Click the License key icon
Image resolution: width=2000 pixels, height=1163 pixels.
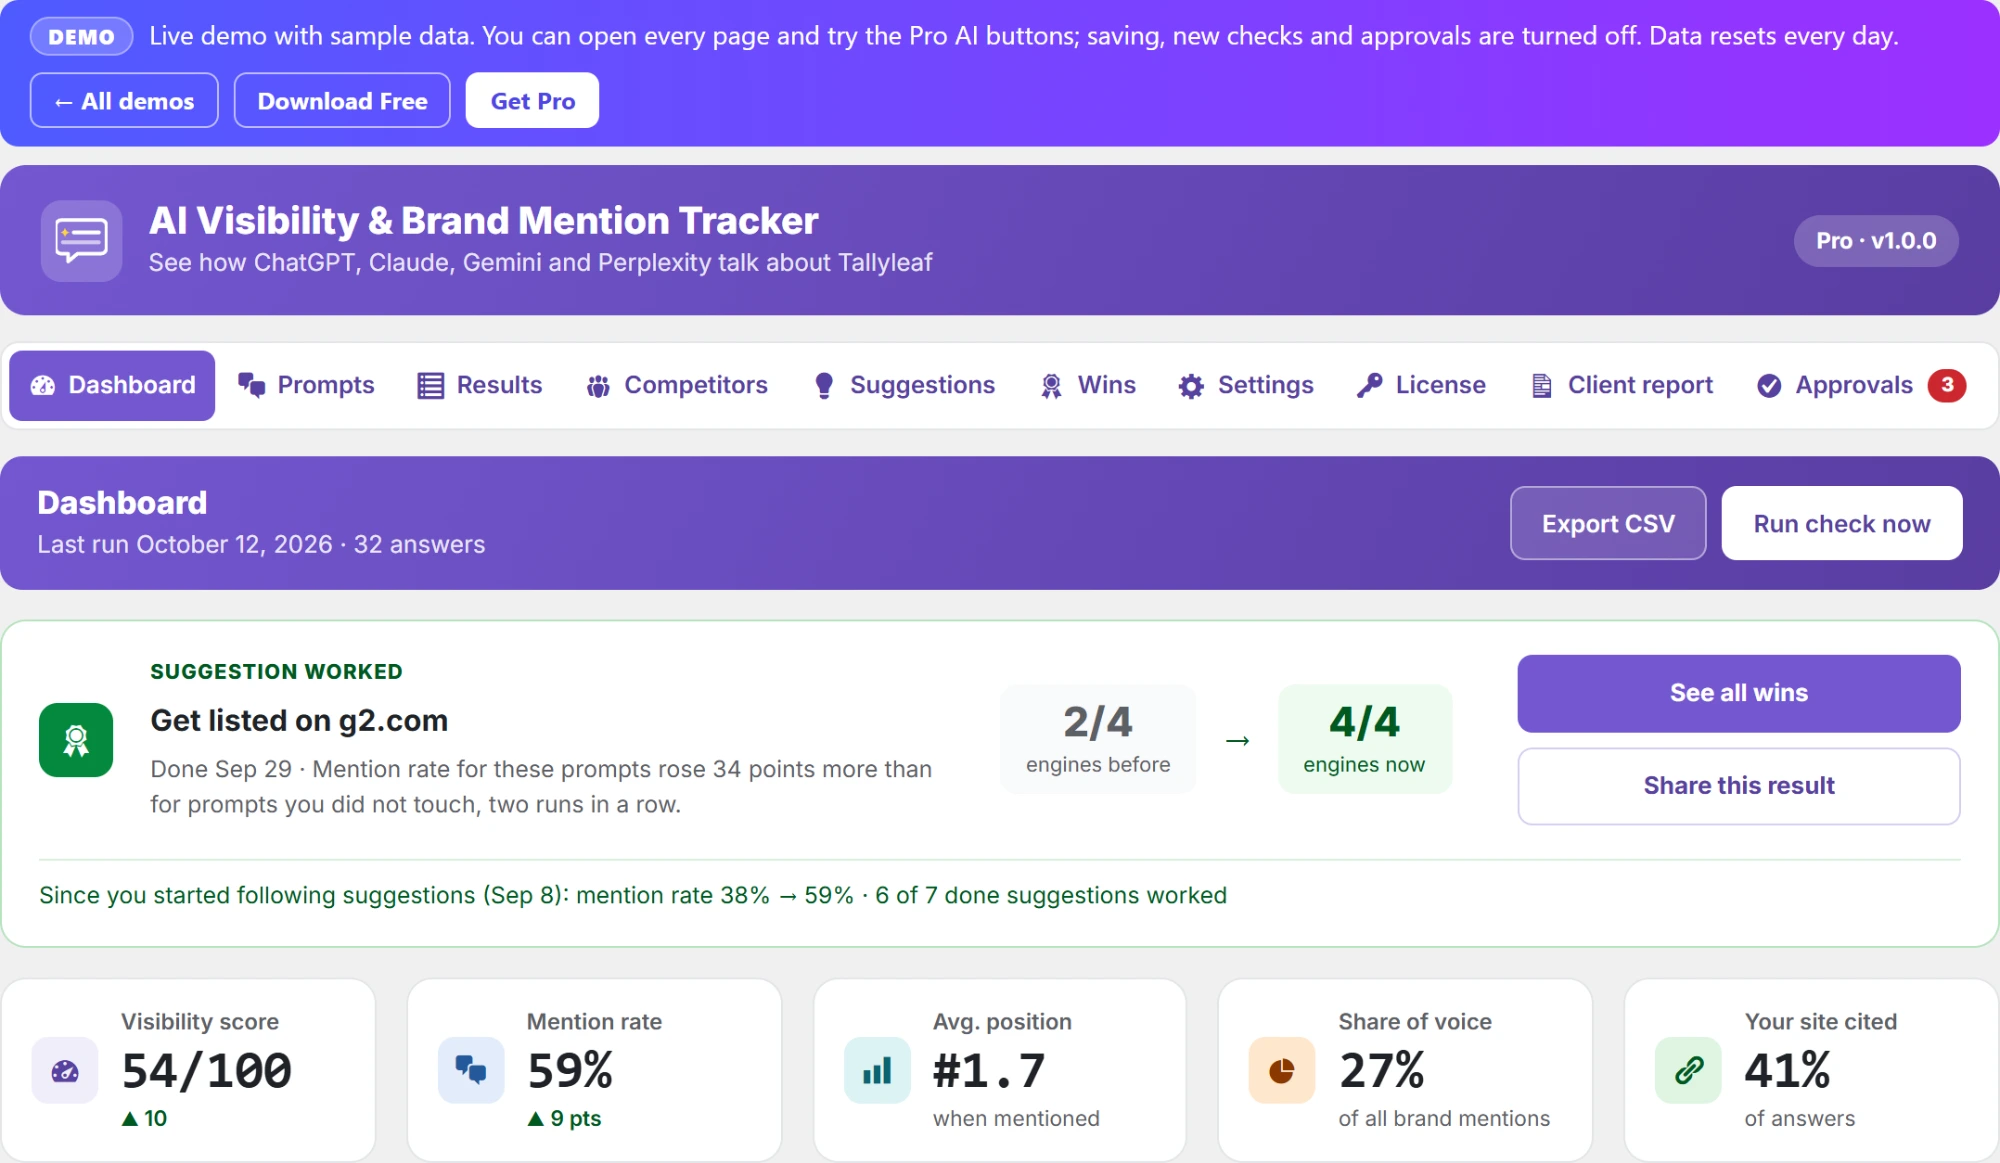[1369, 386]
